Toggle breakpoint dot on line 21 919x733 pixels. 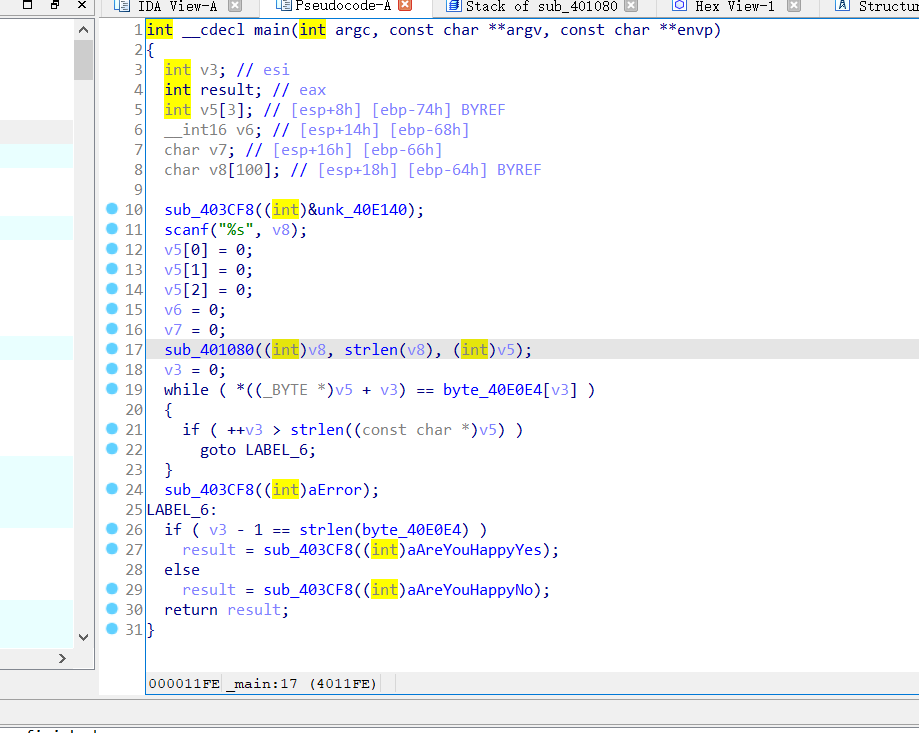pos(112,428)
